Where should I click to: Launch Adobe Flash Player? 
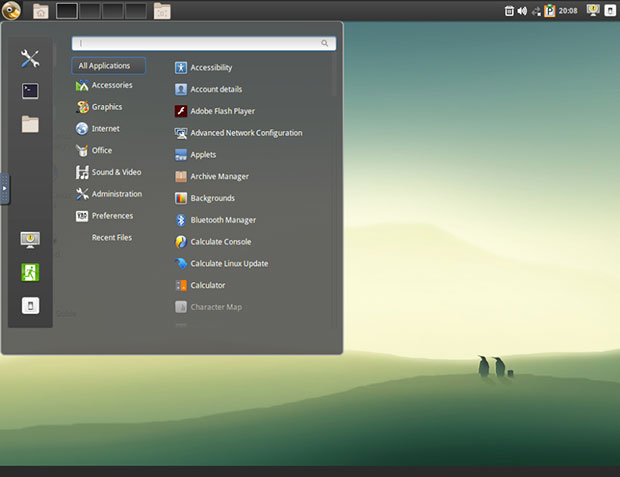[x=215, y=111]
